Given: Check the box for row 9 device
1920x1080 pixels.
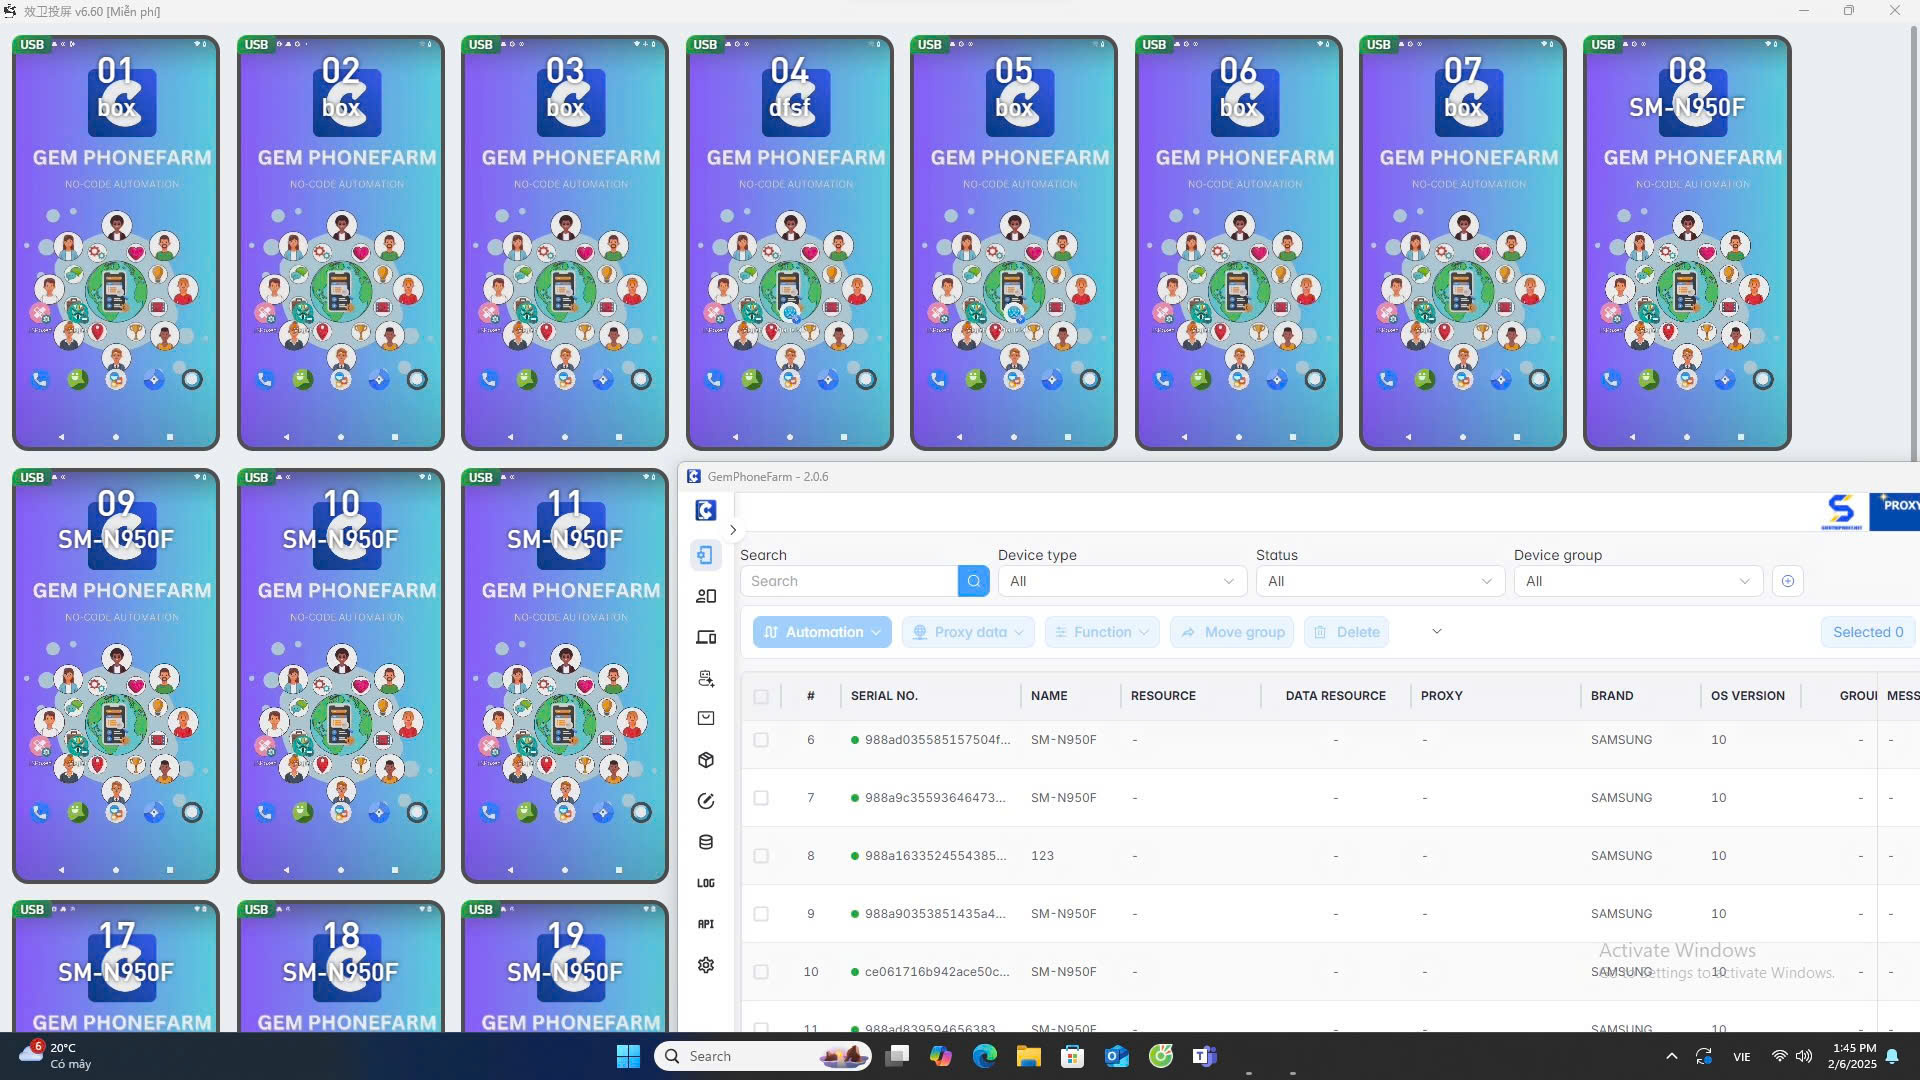Looking at the screenshot, I should (x=761, y=914).
